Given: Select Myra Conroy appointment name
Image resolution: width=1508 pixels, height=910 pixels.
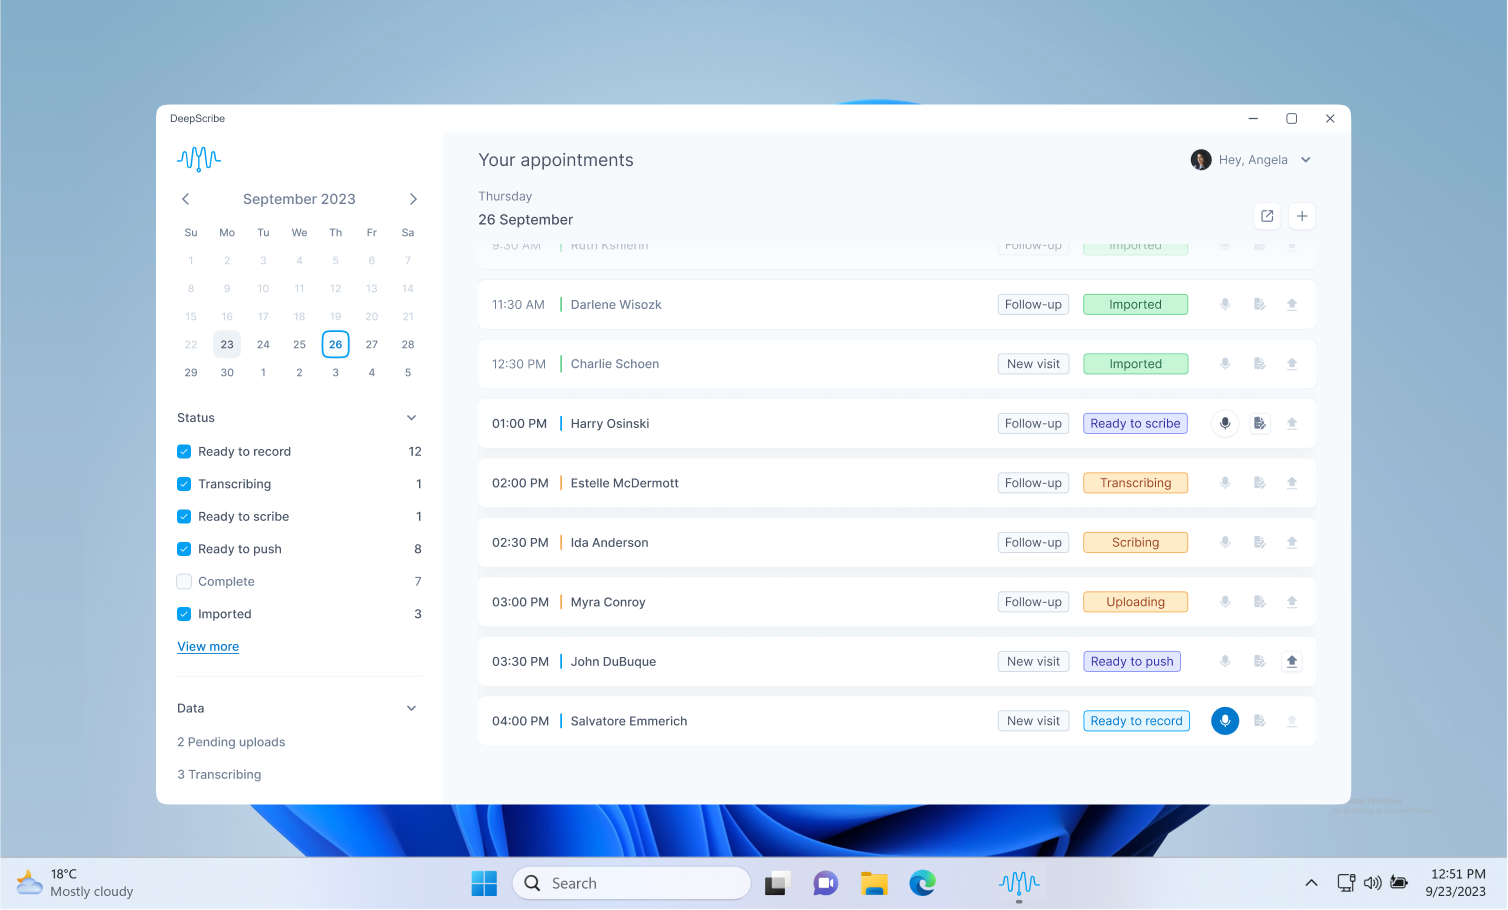Looking at the screenshot, I should pyautogui.click(x=608, y=602).
